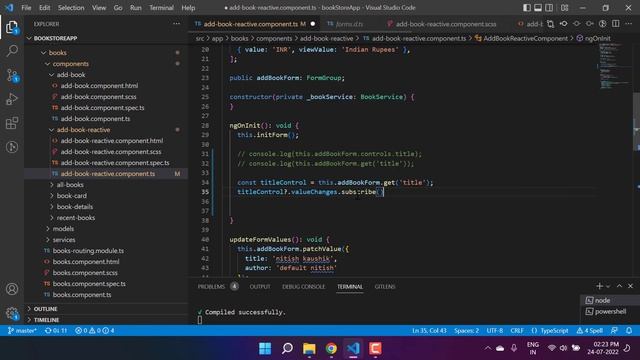Click the code minimap preview
Screen dimensions: 640x360
pos(616,67)
